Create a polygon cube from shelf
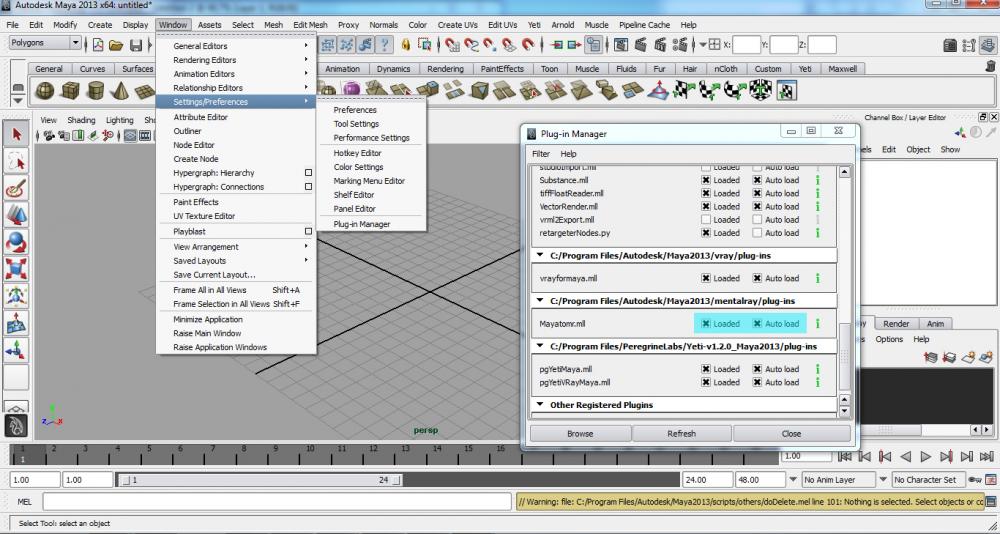 (x=70, y=91)
